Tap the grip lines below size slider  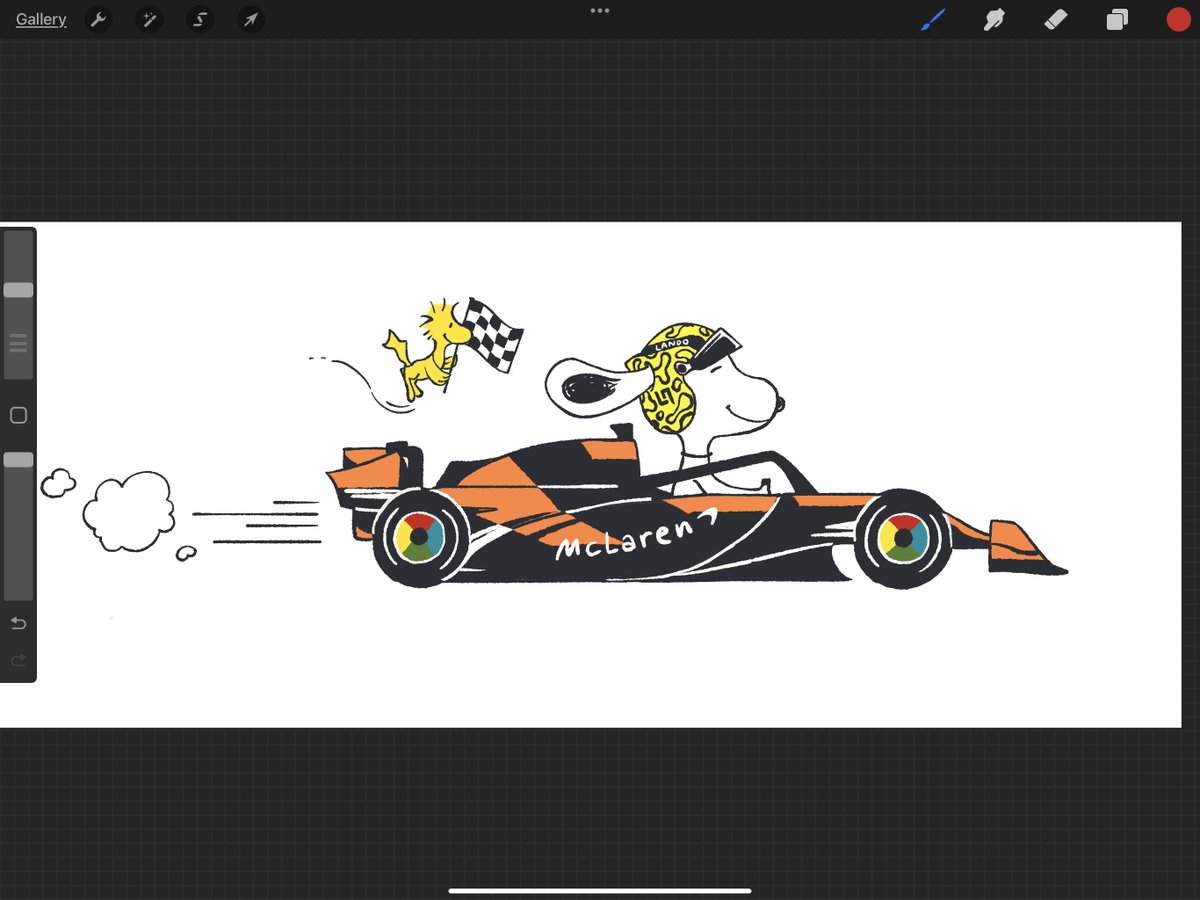click(x=18, y=343)
